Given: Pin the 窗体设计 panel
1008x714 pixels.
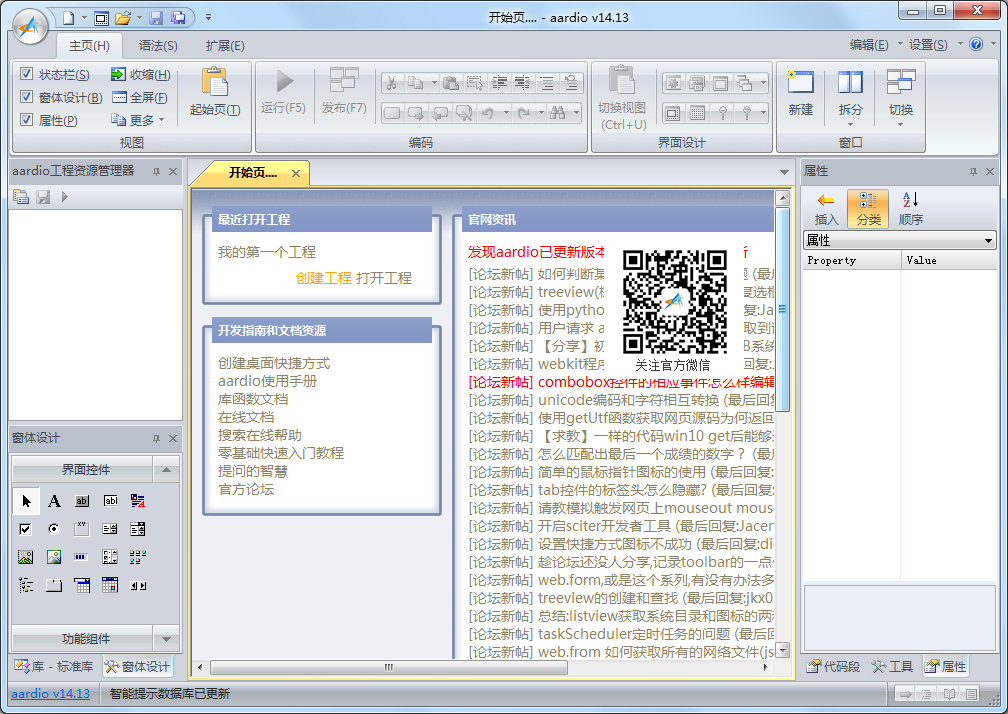Looking at the screenshot, I should coord(156,438).
